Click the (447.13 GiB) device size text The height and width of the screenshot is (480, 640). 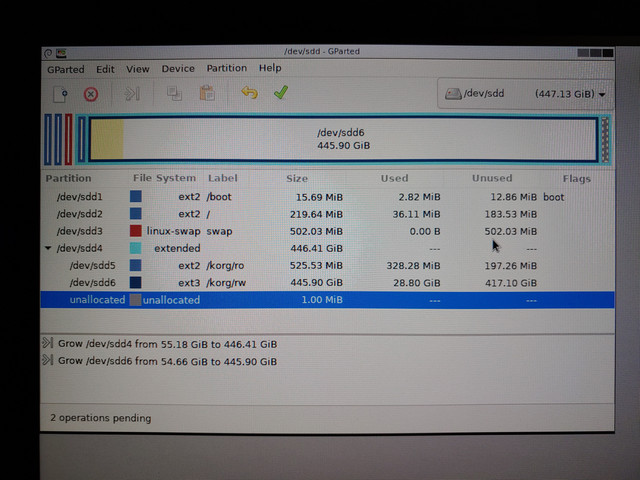tap(564, 94)
